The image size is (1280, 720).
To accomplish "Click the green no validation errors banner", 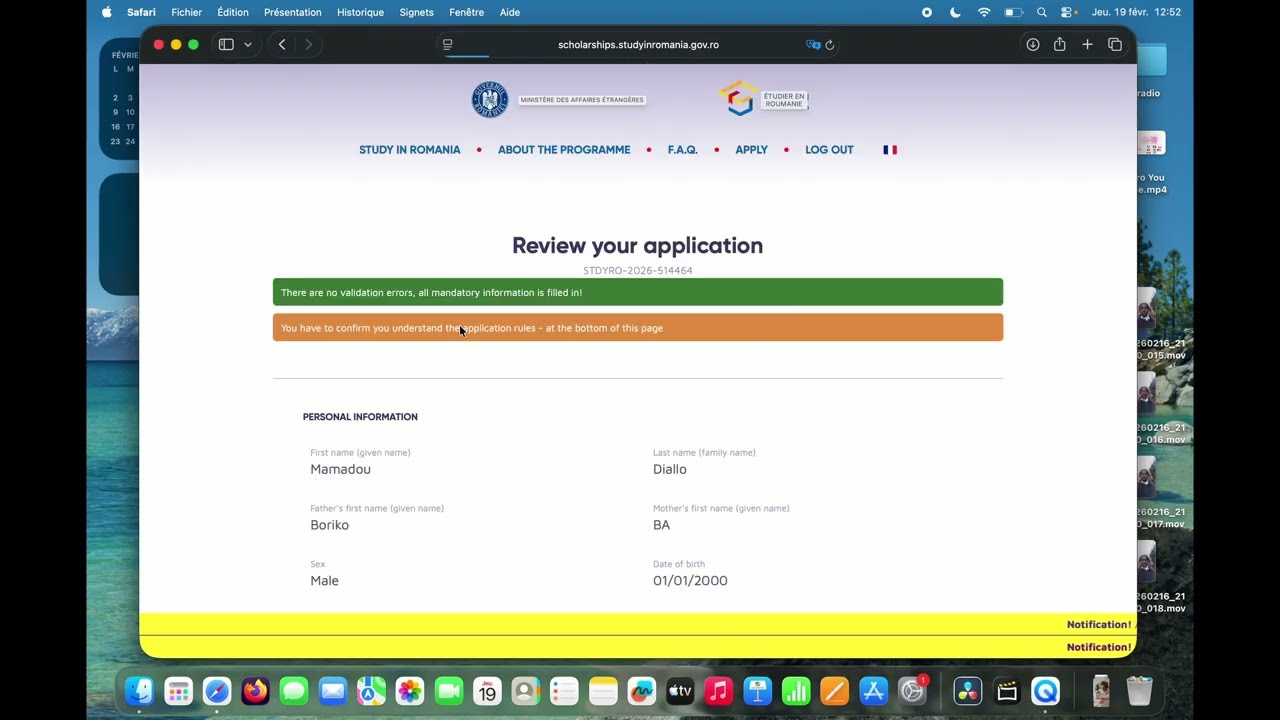I will 638,292.
